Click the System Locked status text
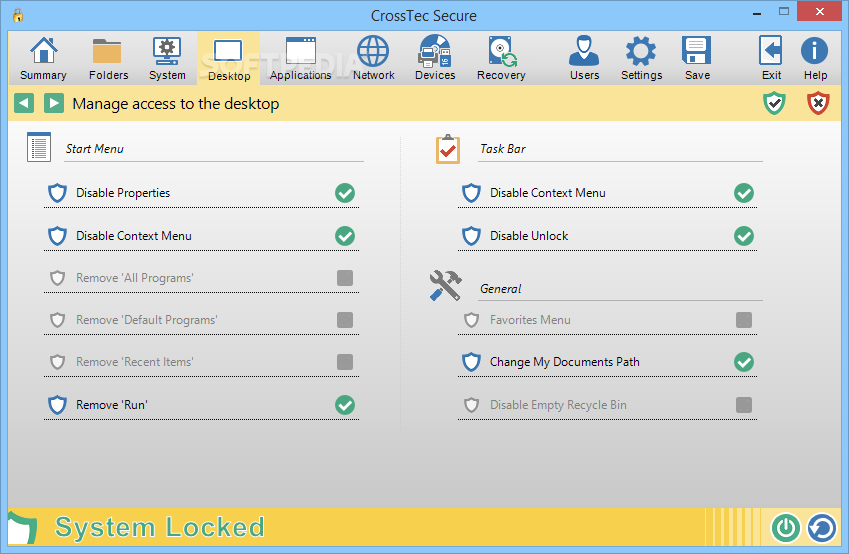Screen dimensions: 849x554 point(160,527)
